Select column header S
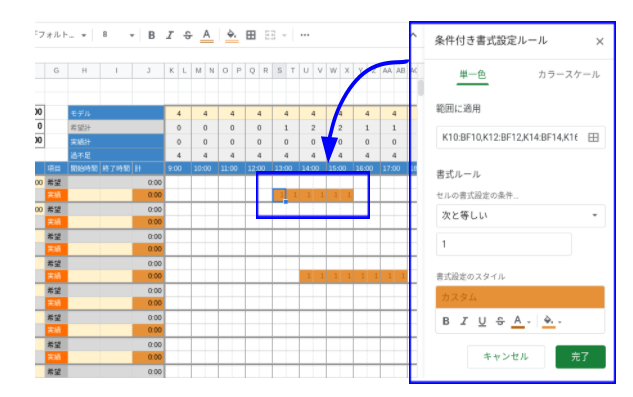 279,70
